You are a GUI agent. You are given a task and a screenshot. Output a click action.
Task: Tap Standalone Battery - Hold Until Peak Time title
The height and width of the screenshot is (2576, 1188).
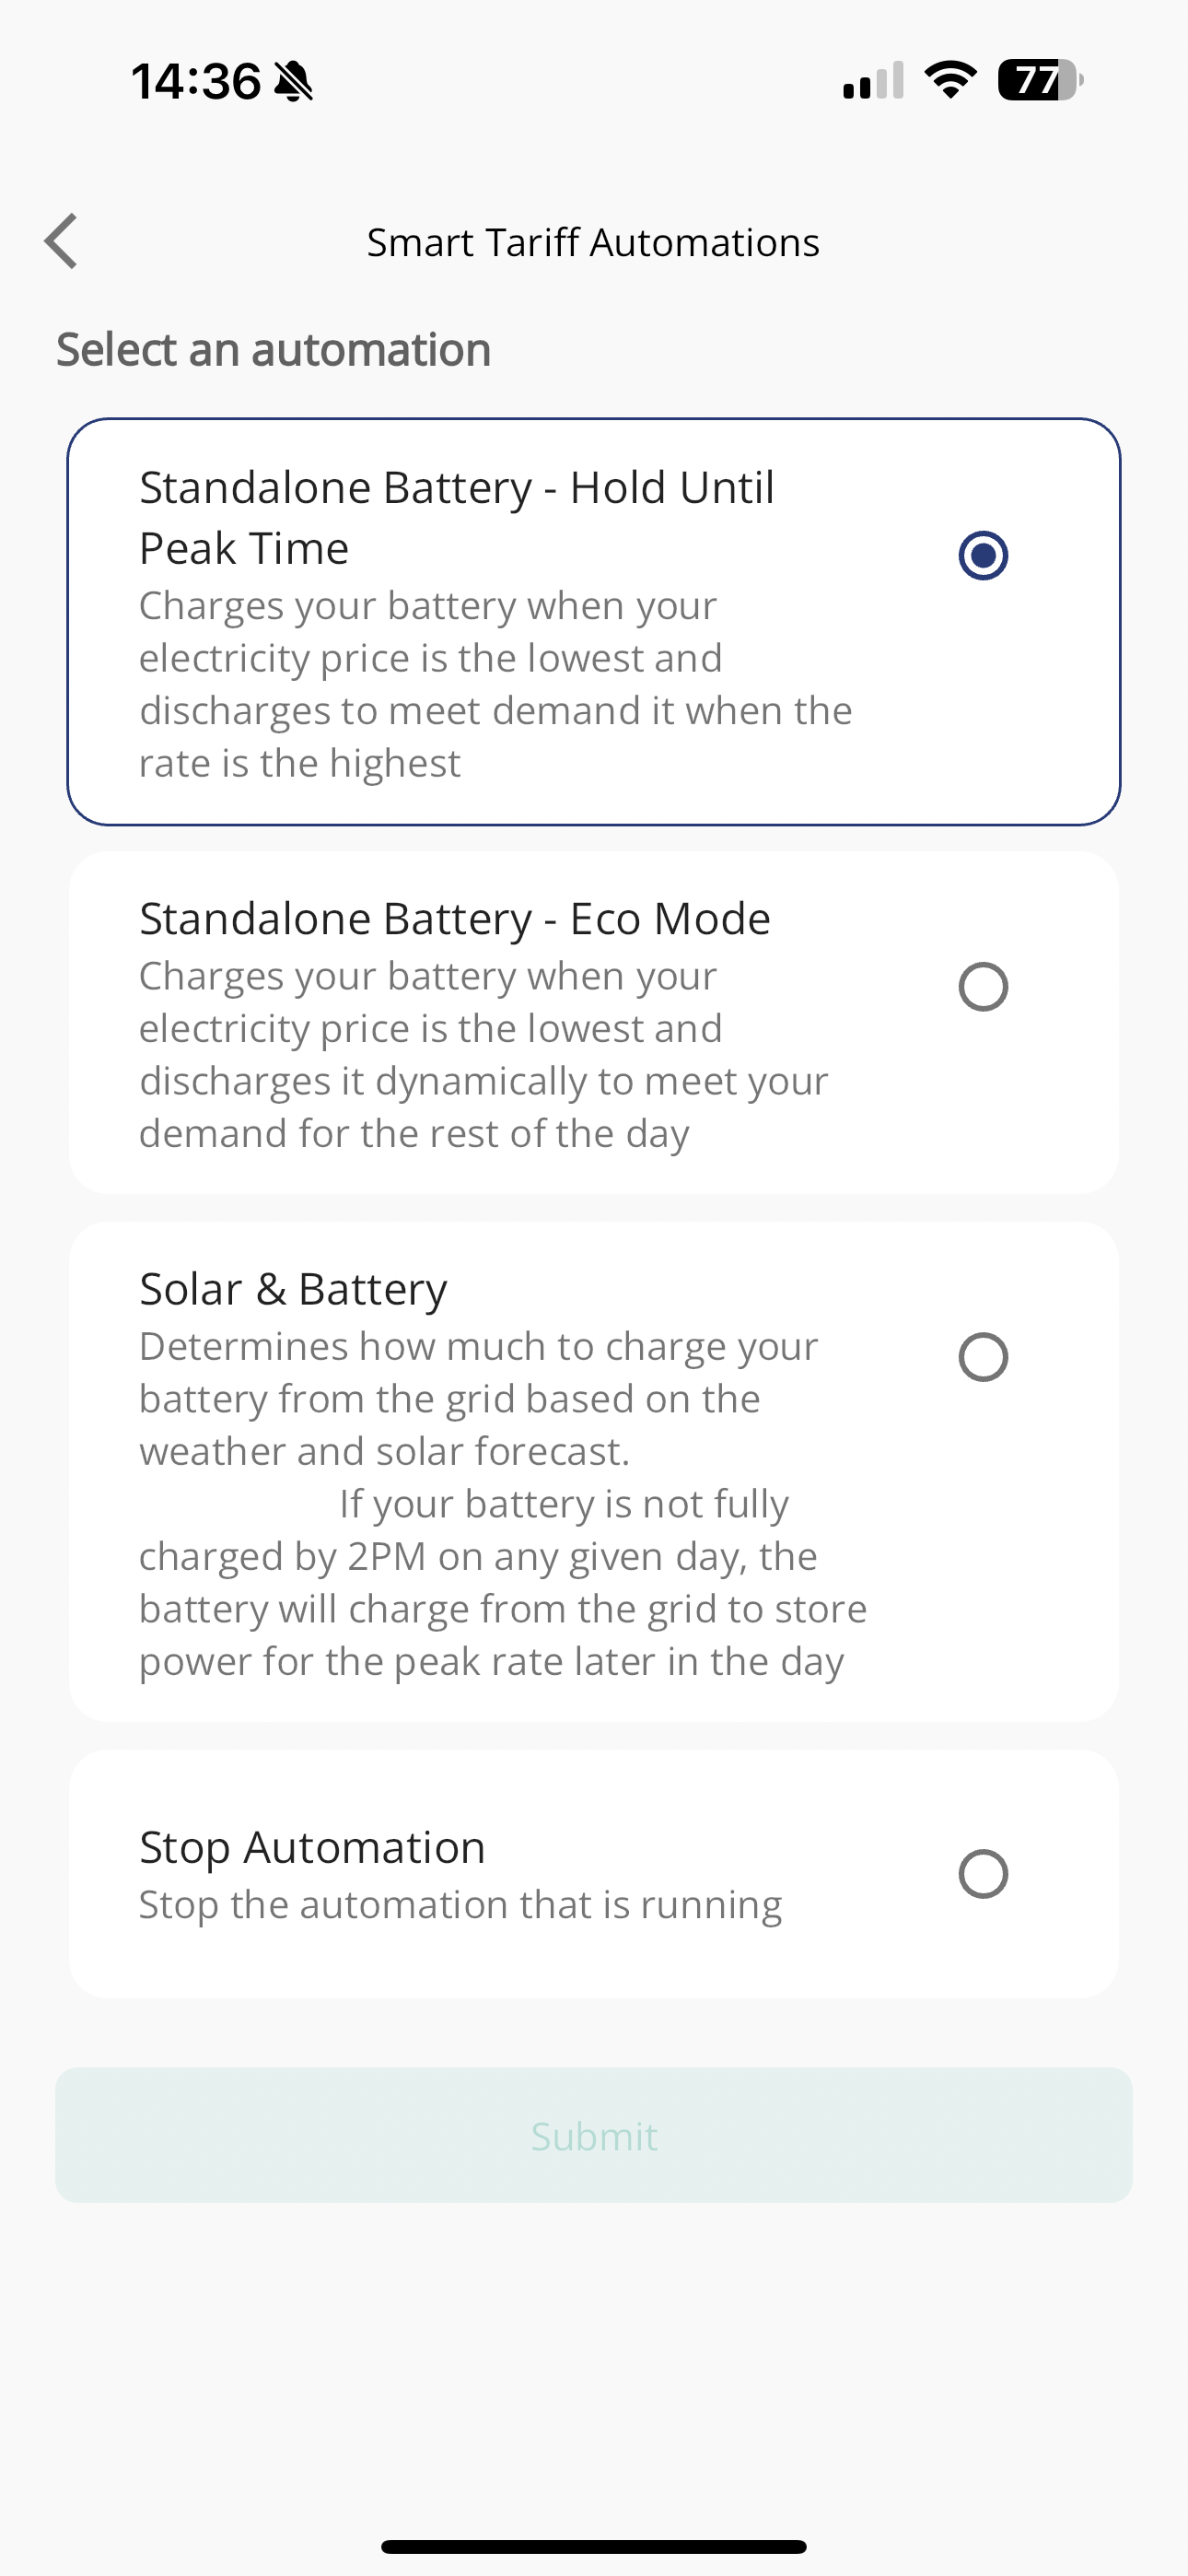457,517
